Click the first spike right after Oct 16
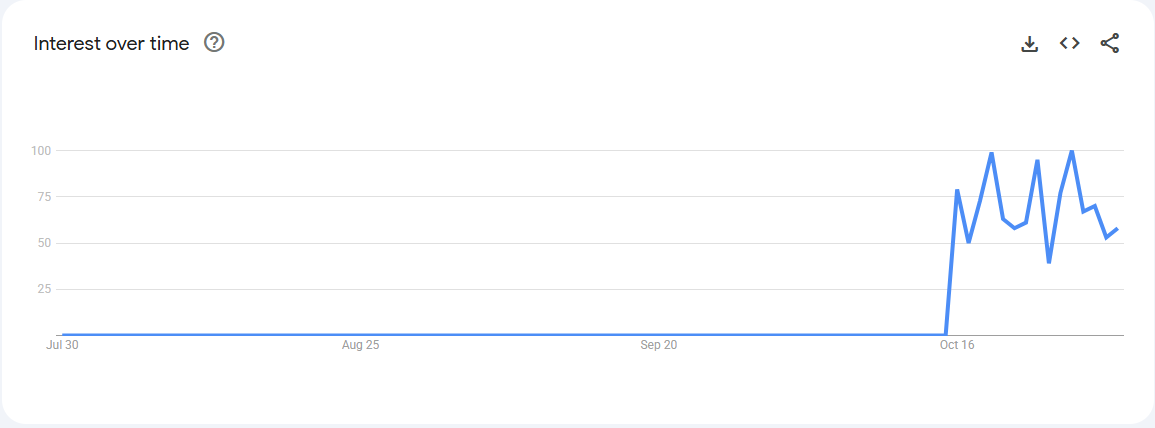1155x428 pixels. [x=957, y=190]
